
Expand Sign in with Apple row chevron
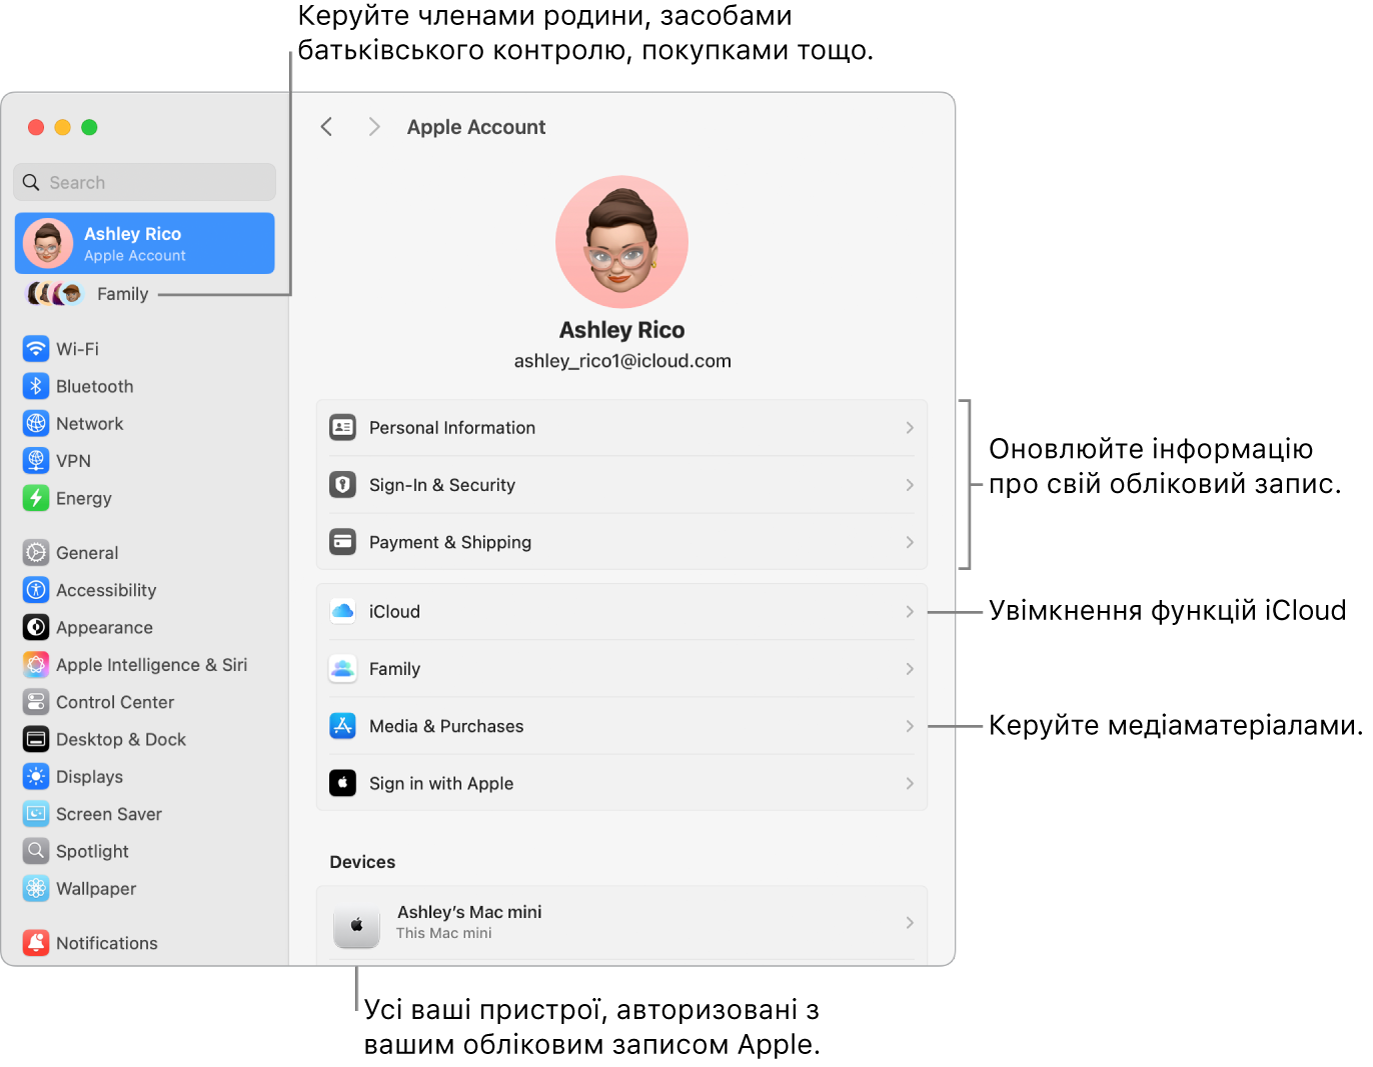(x=909, y=783)
